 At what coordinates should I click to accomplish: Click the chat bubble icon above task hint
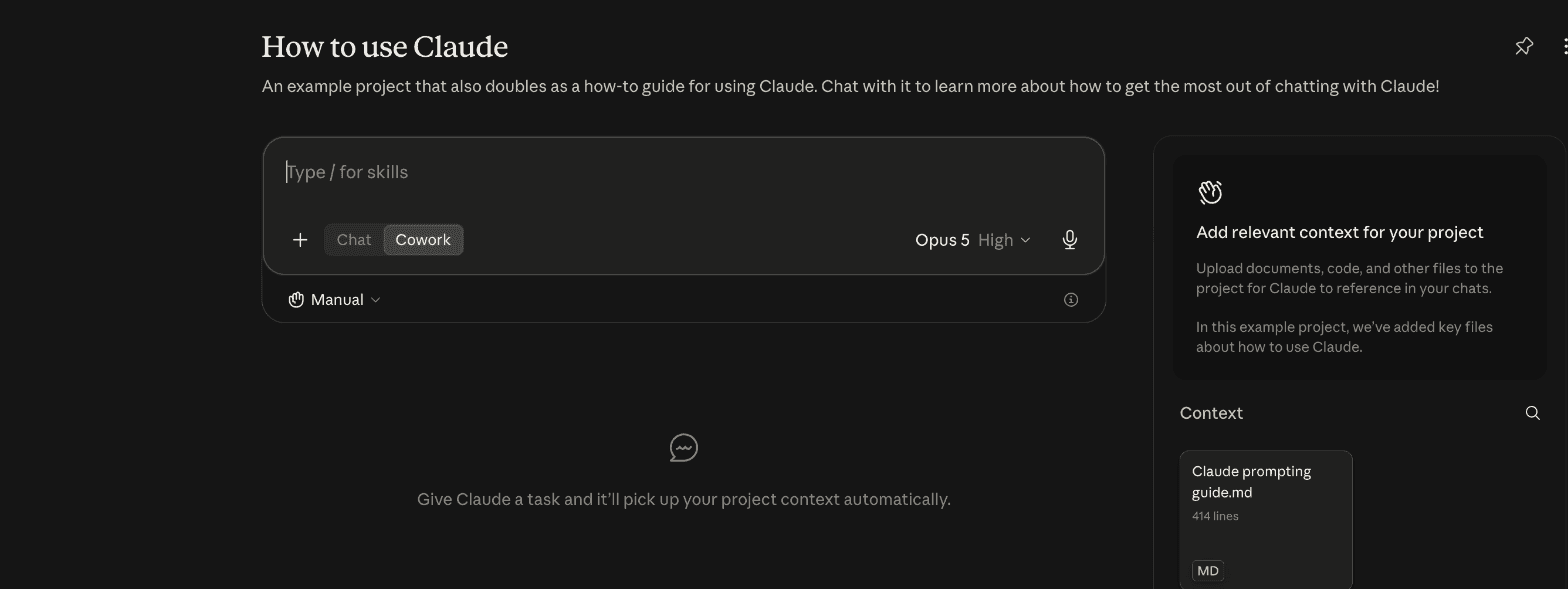[684, 448]
